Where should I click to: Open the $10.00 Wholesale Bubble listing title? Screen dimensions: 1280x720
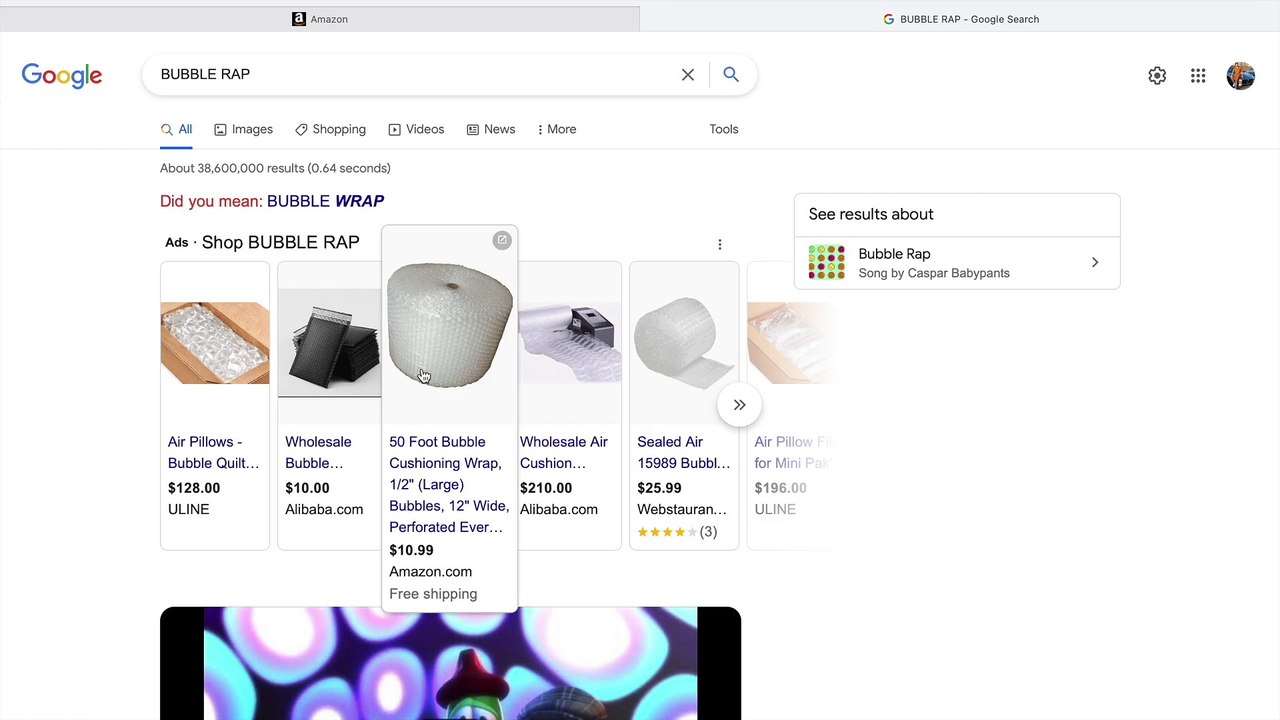318,452
